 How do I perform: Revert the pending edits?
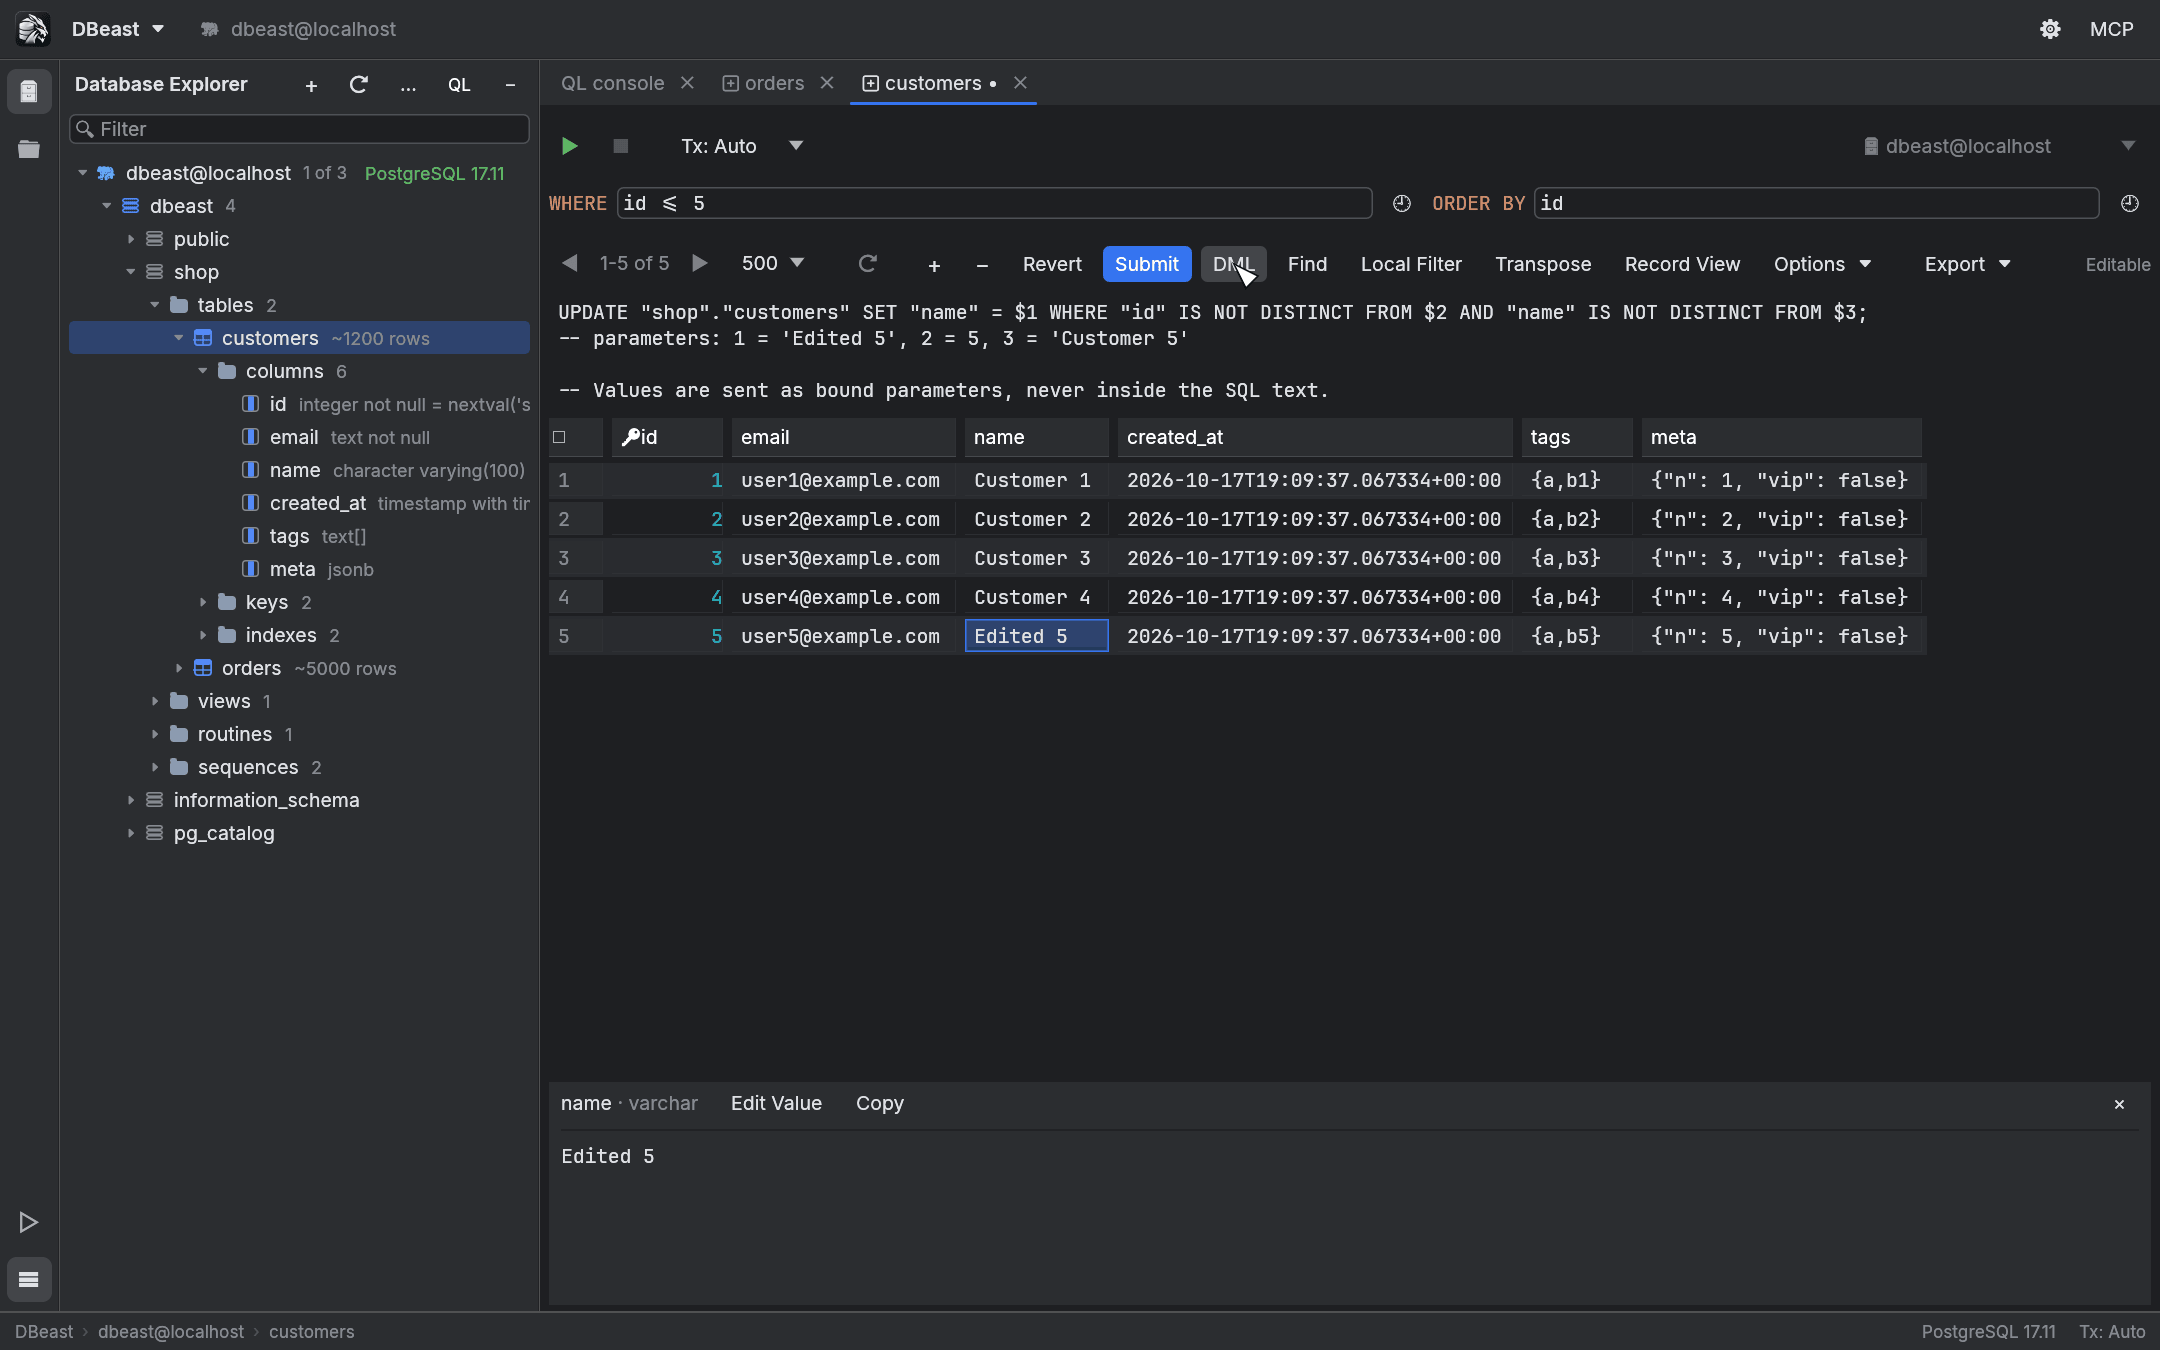(x=1052, y=264)
